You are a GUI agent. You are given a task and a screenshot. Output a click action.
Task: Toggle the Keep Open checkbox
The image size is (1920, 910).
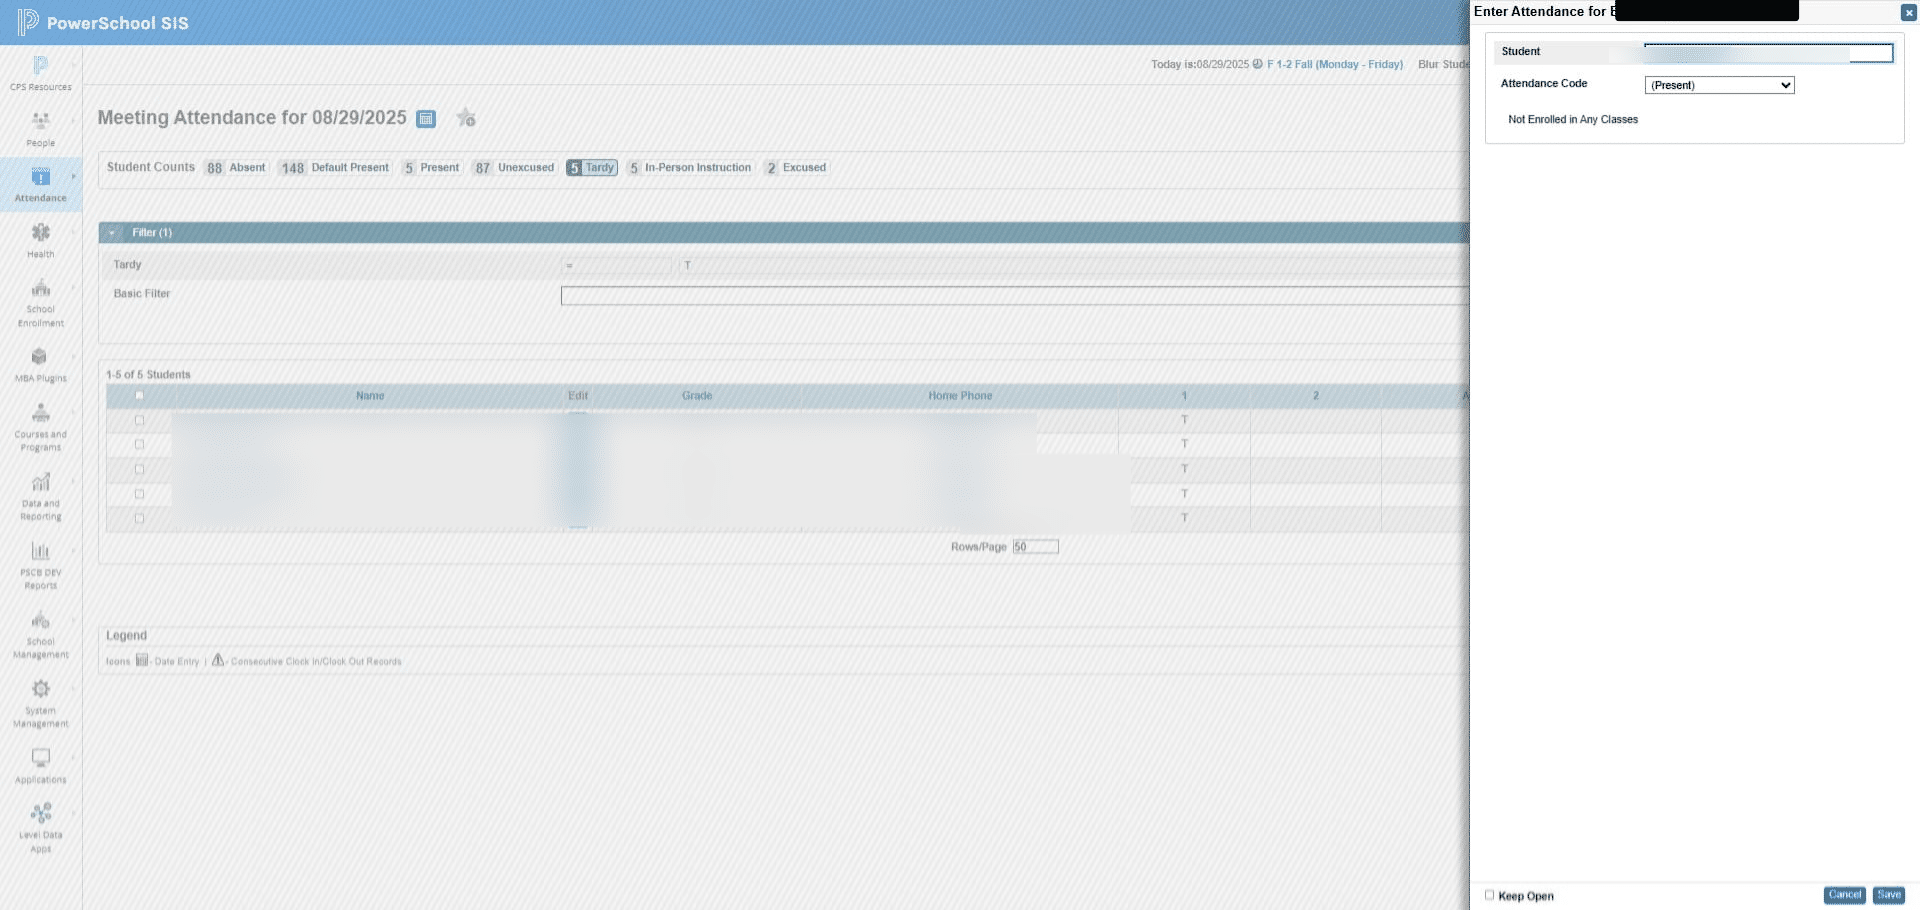click(x=1489, y=895)
